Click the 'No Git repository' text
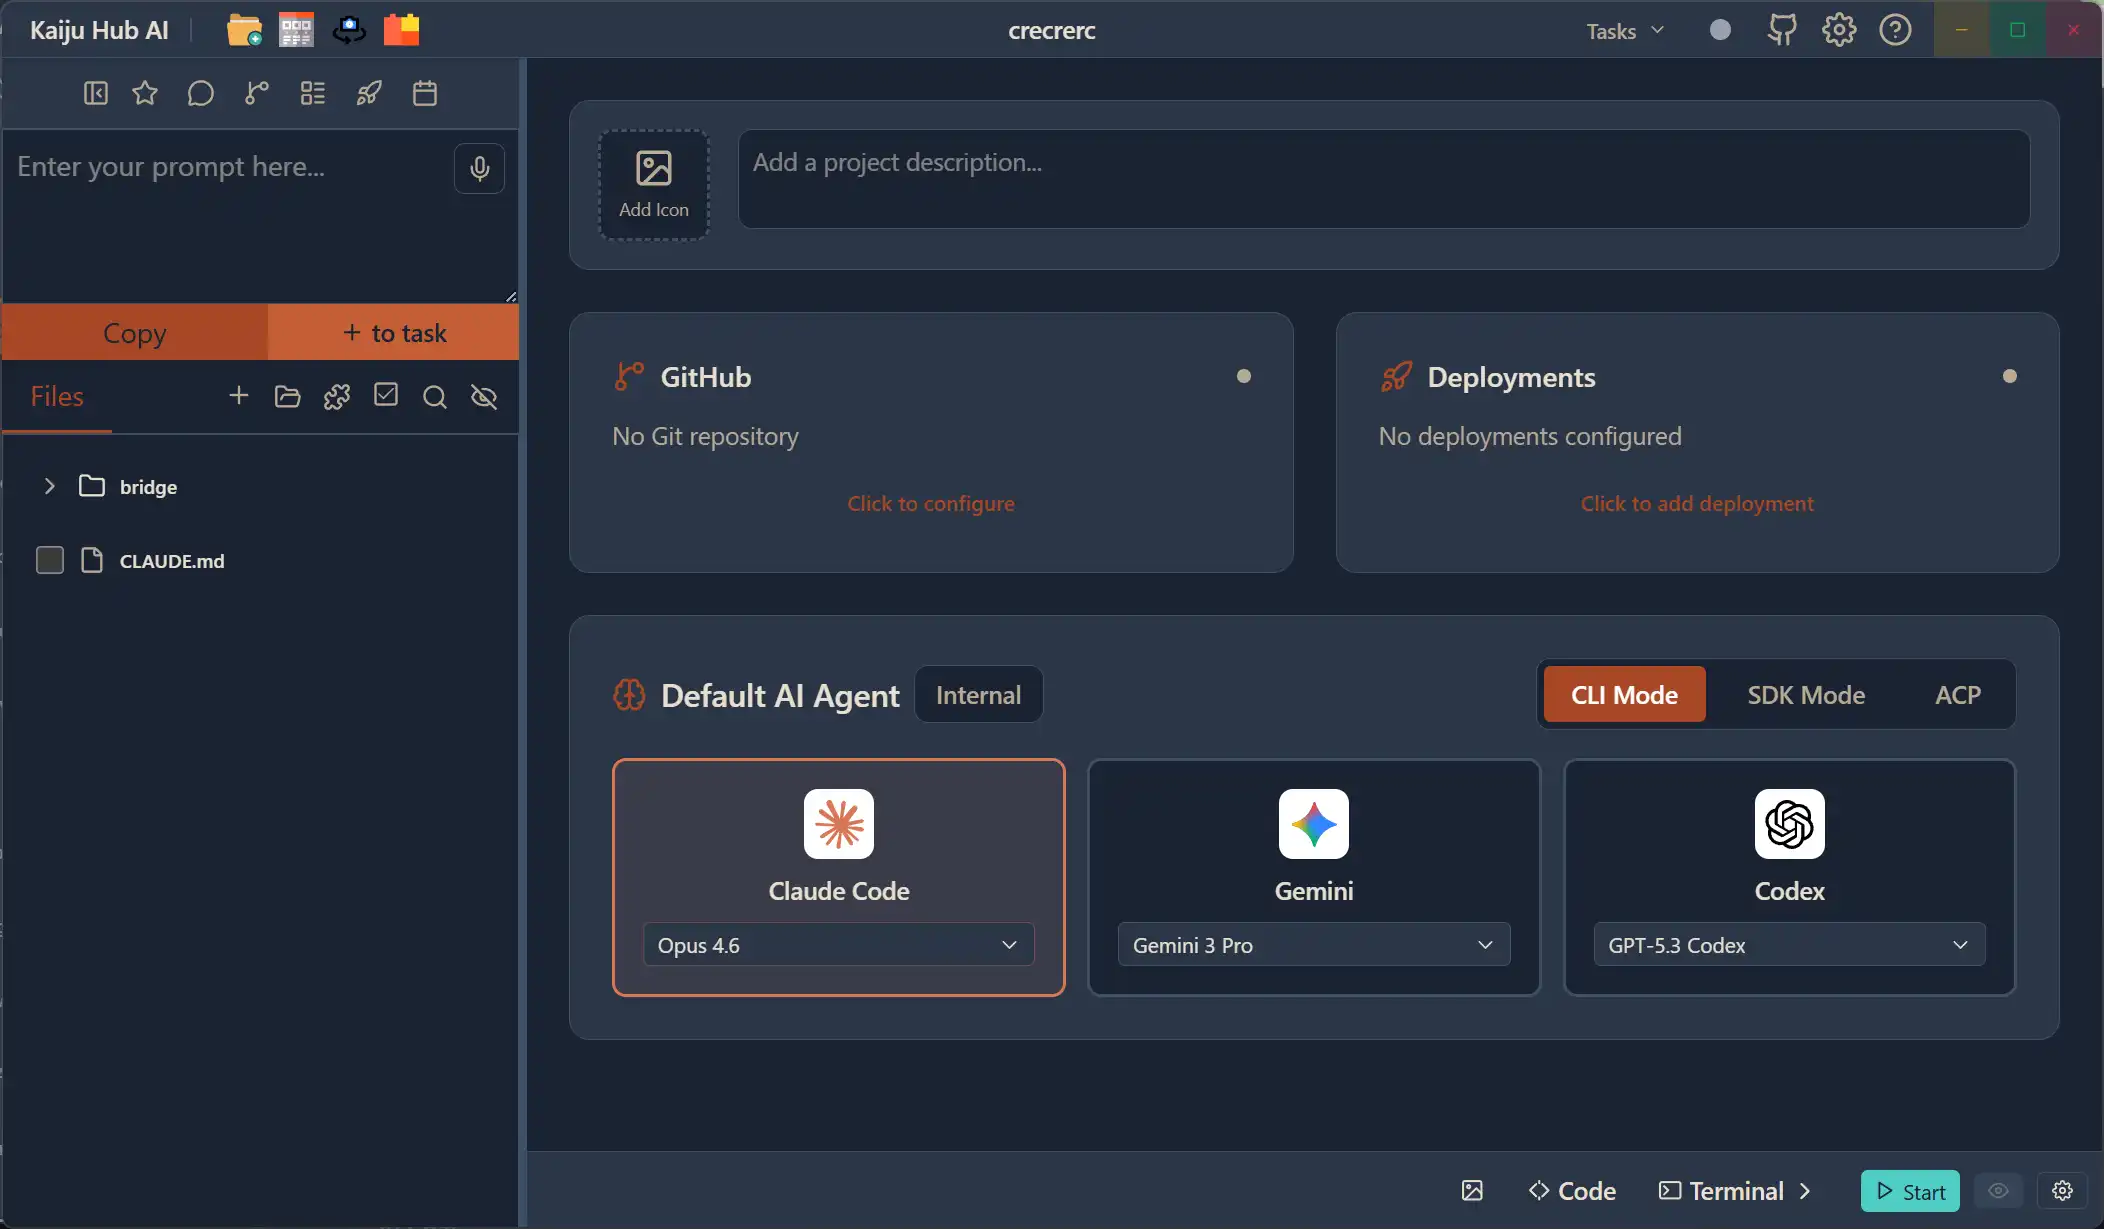Viewport: 2104px width, 1229px height. pos(706,436)
